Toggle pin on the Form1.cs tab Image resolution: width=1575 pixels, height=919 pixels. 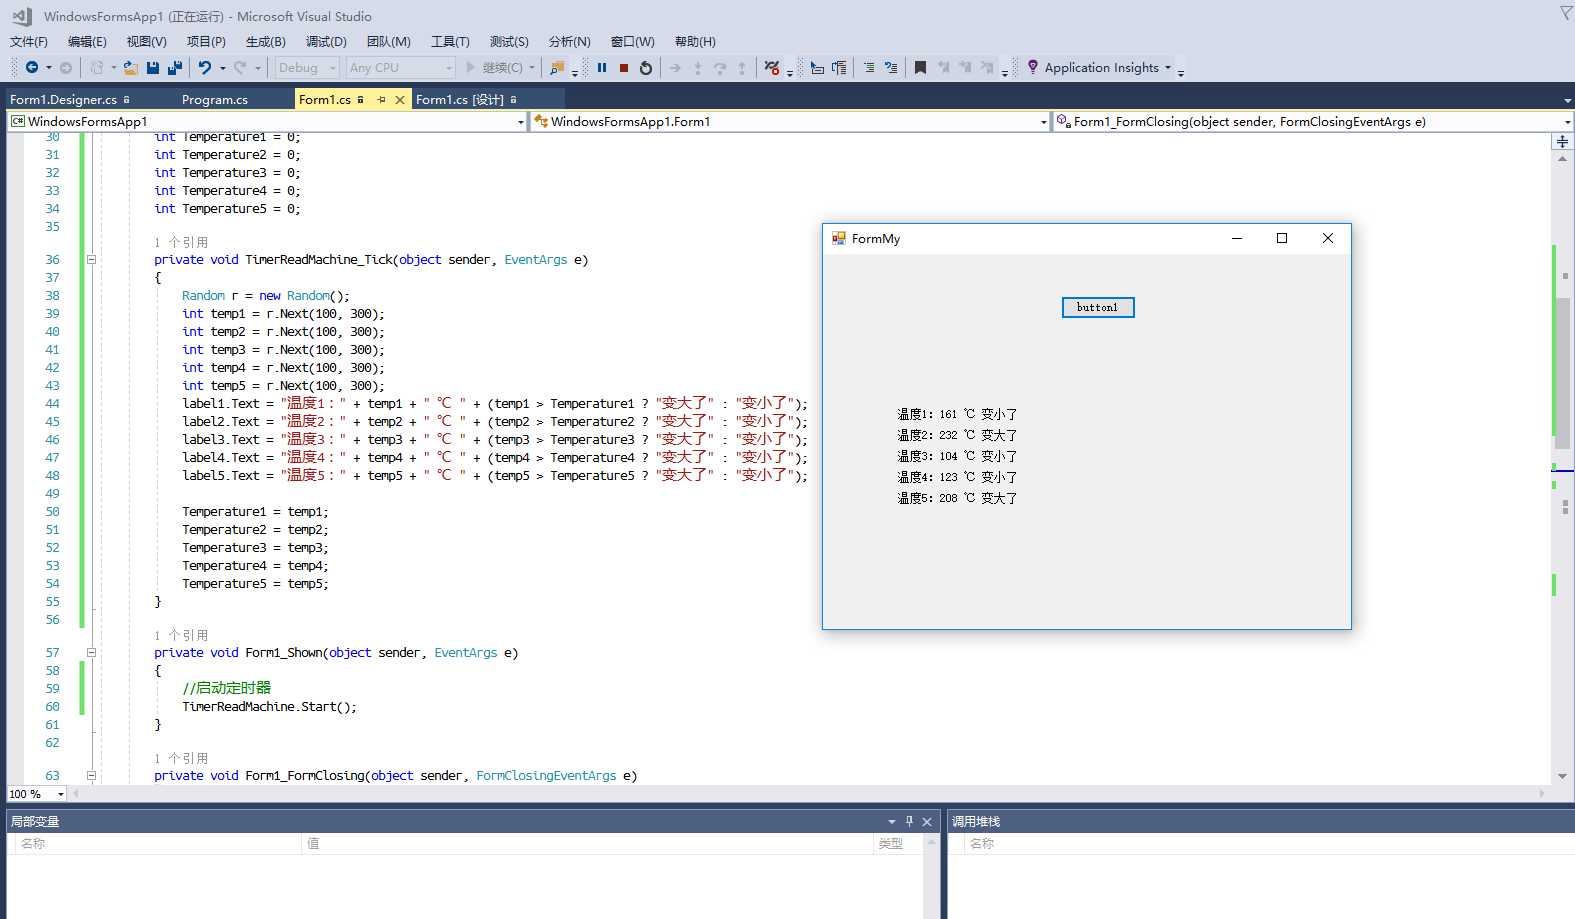click(381, 100)
